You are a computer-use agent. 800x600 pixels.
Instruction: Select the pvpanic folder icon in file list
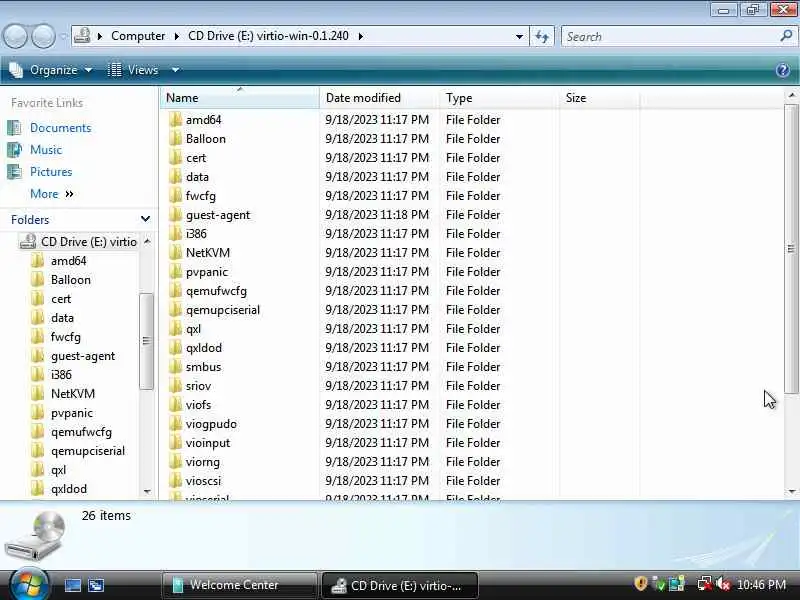pyautogui.click(x=176, y=271)
